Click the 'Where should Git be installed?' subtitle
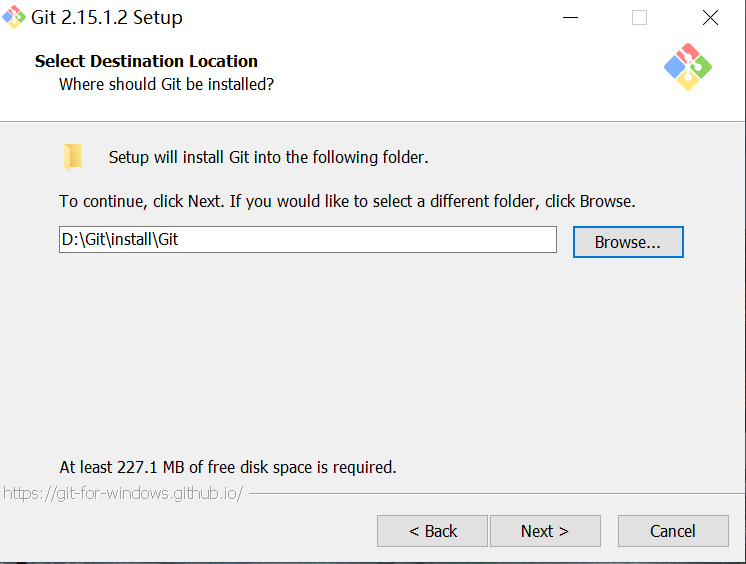The height and width of the screenshot is (564, 746). click(167, 84)
